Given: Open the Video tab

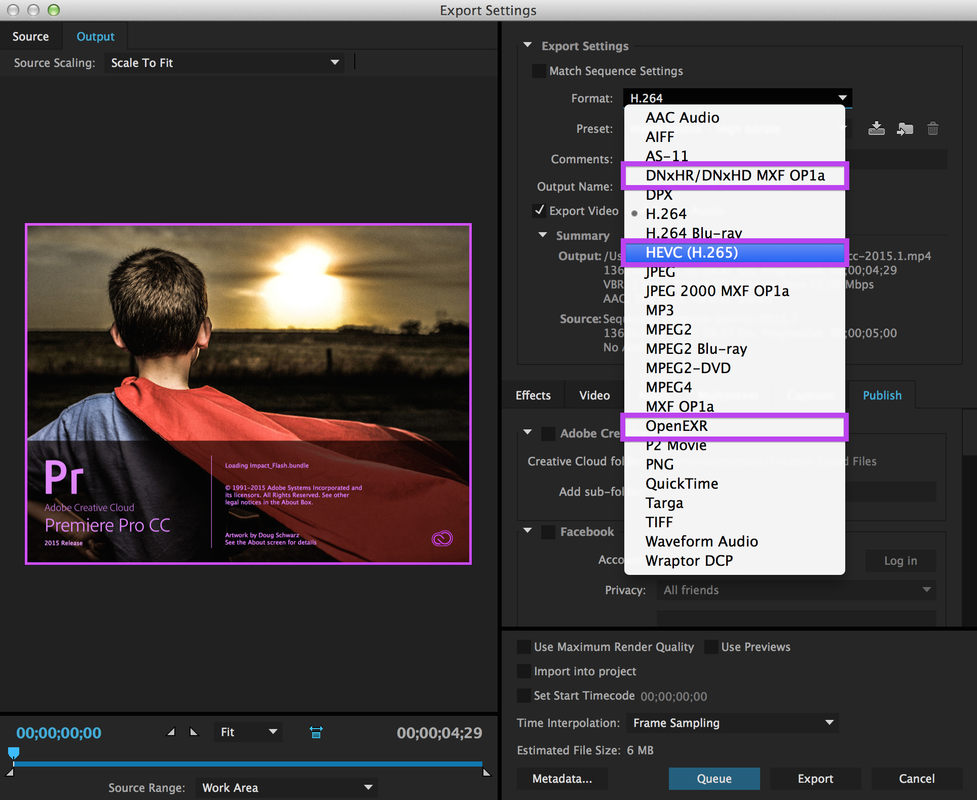Looking at the screenshot, I should click(594, 395).
